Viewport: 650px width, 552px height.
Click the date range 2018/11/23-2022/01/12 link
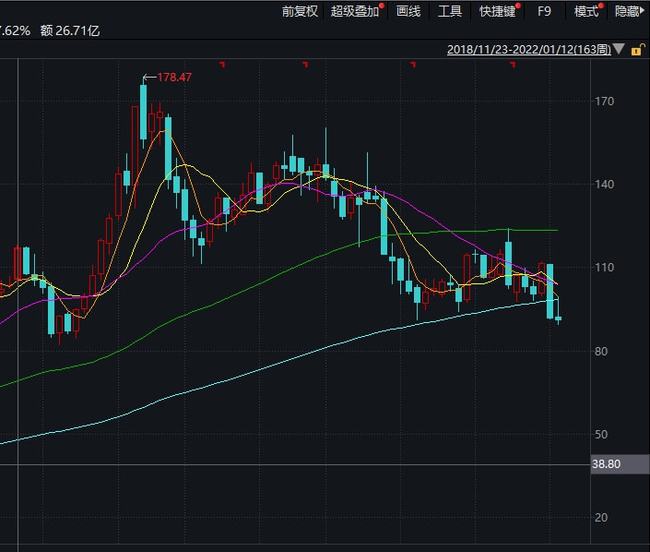(529, 50)
